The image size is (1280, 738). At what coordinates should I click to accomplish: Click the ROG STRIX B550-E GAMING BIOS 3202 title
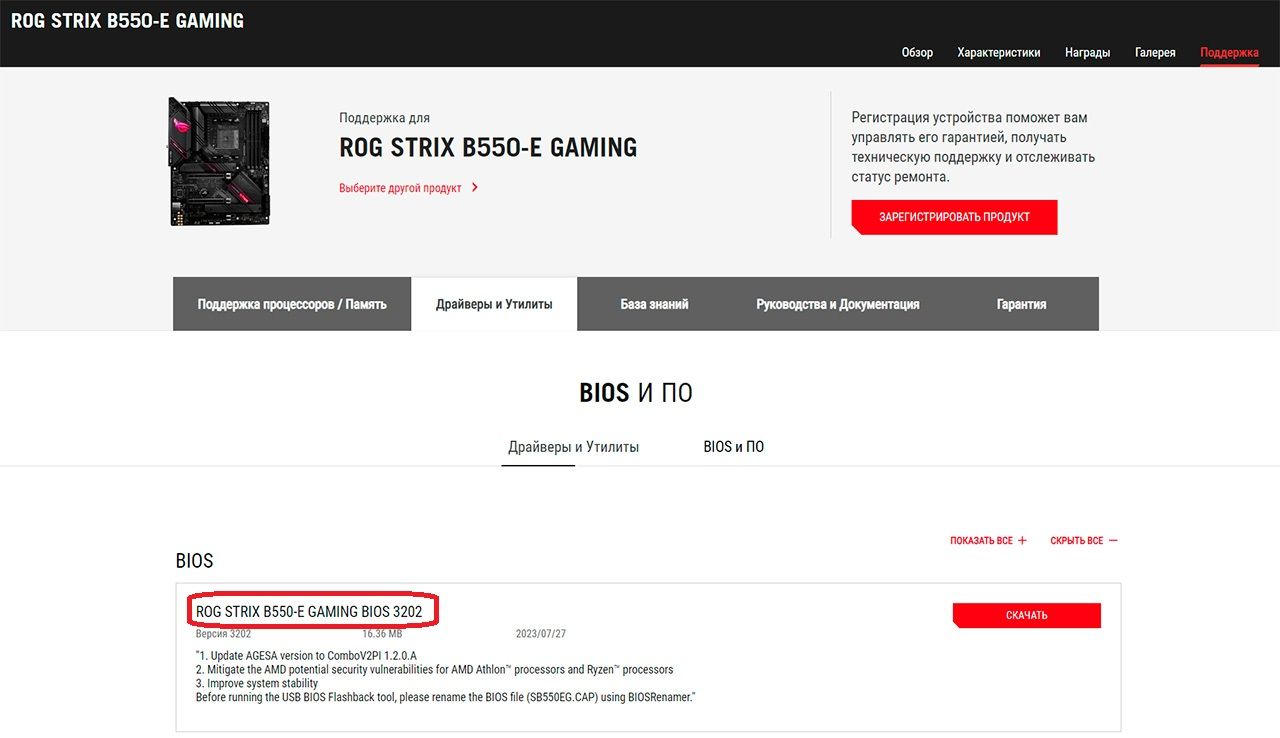[309, 611]
